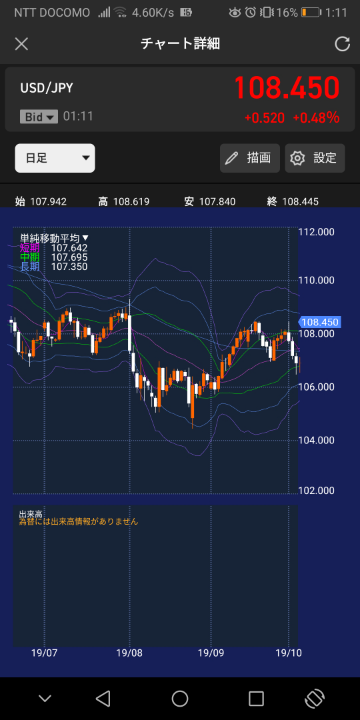Tap the 出来高 volume panel label
Image resolution: width=360 pixels, height=720 pixels.
(x=30, y=513)
